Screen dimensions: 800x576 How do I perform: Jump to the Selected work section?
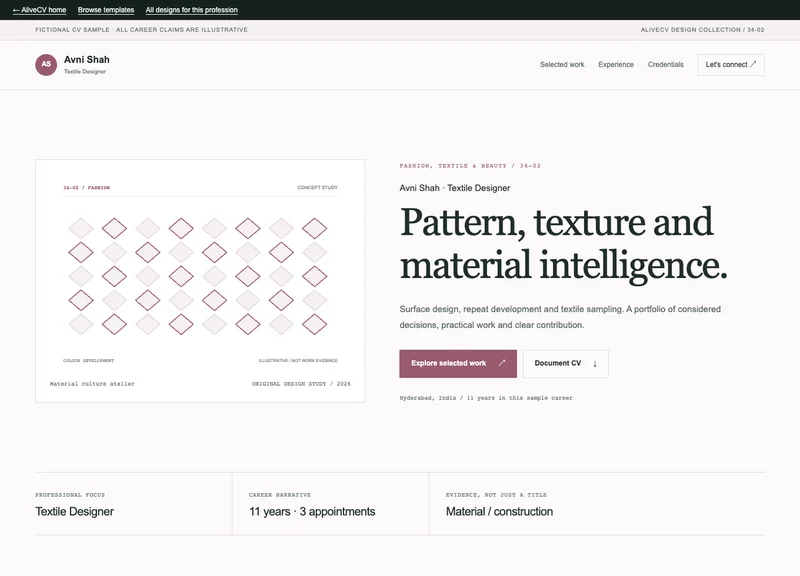pos(562,65)
